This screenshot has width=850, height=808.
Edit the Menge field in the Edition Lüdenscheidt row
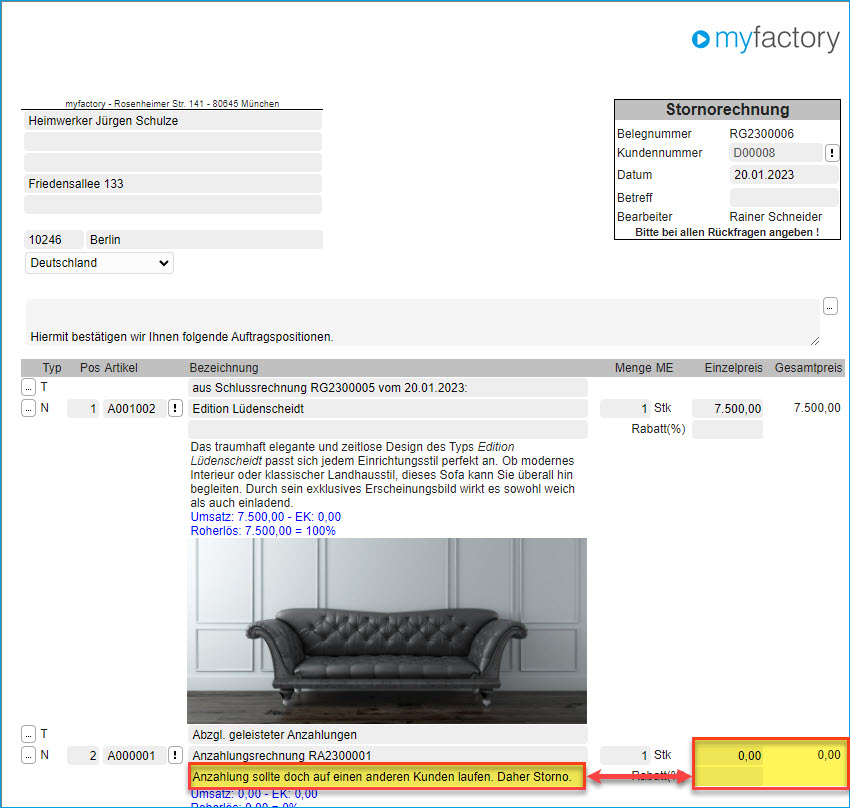coord(625,409)
